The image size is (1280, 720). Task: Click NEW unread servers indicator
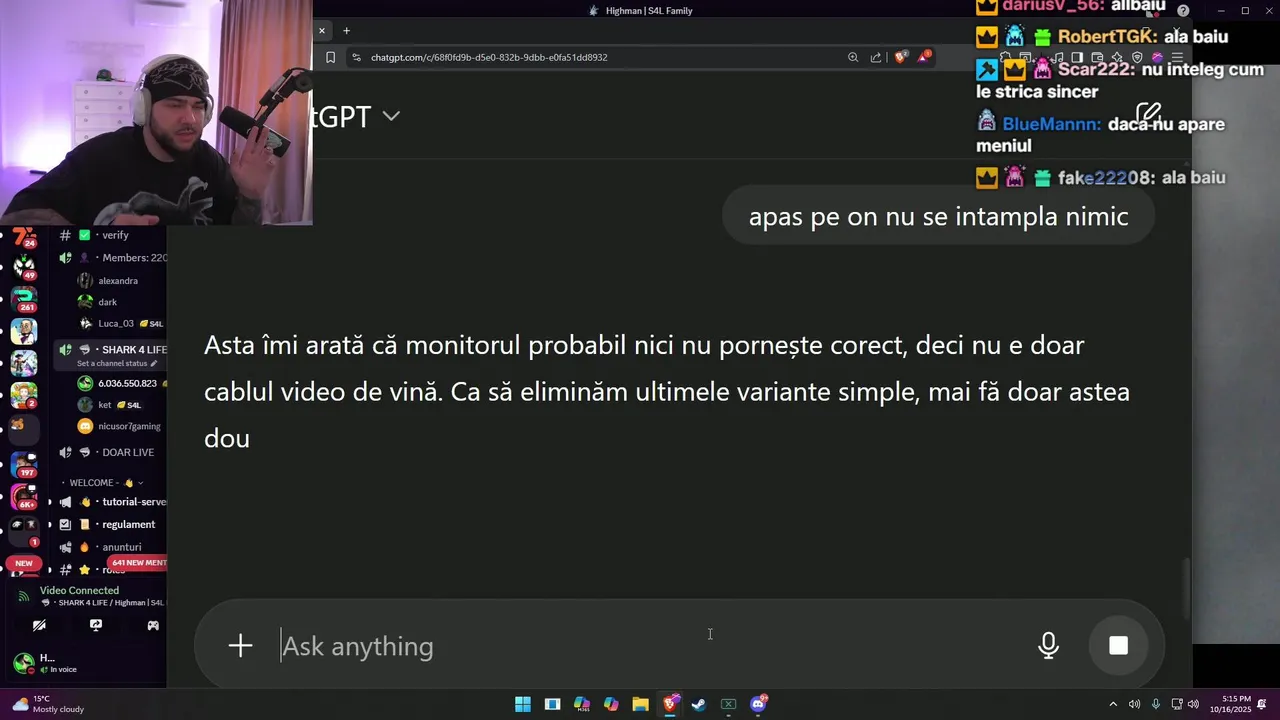[x=24, y=563]
